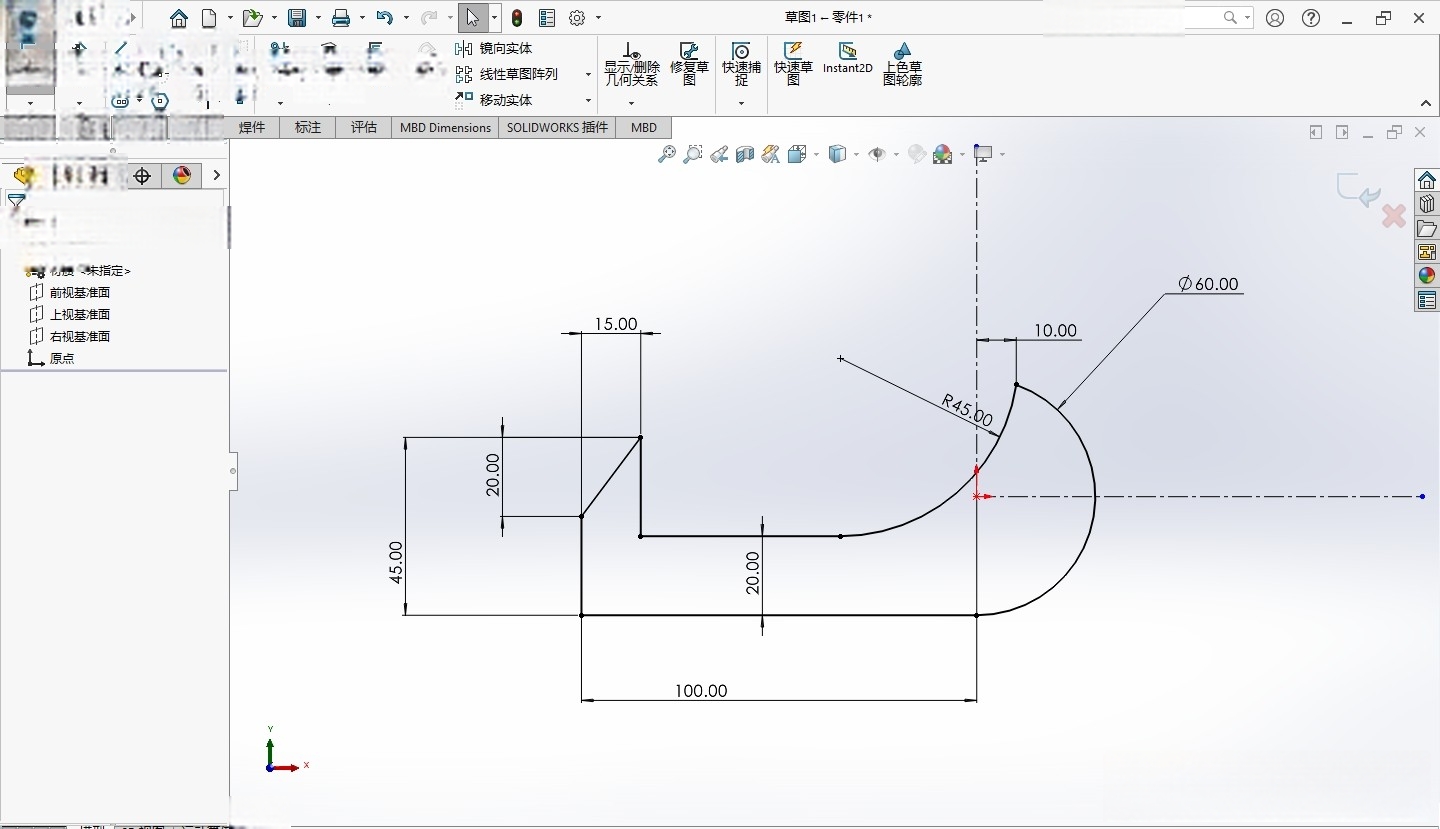Open dropdown under 快速捕捉
This screenshot has height=829, width=1440.
pos(741,103)
